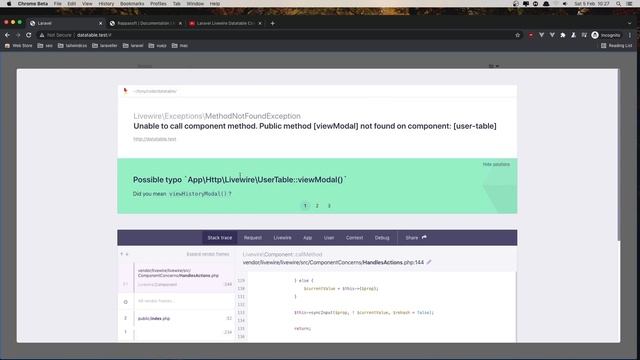This screenshot has height=360, width=640.
Task: Go back with the browser back arrow
Action: point(7,35)
